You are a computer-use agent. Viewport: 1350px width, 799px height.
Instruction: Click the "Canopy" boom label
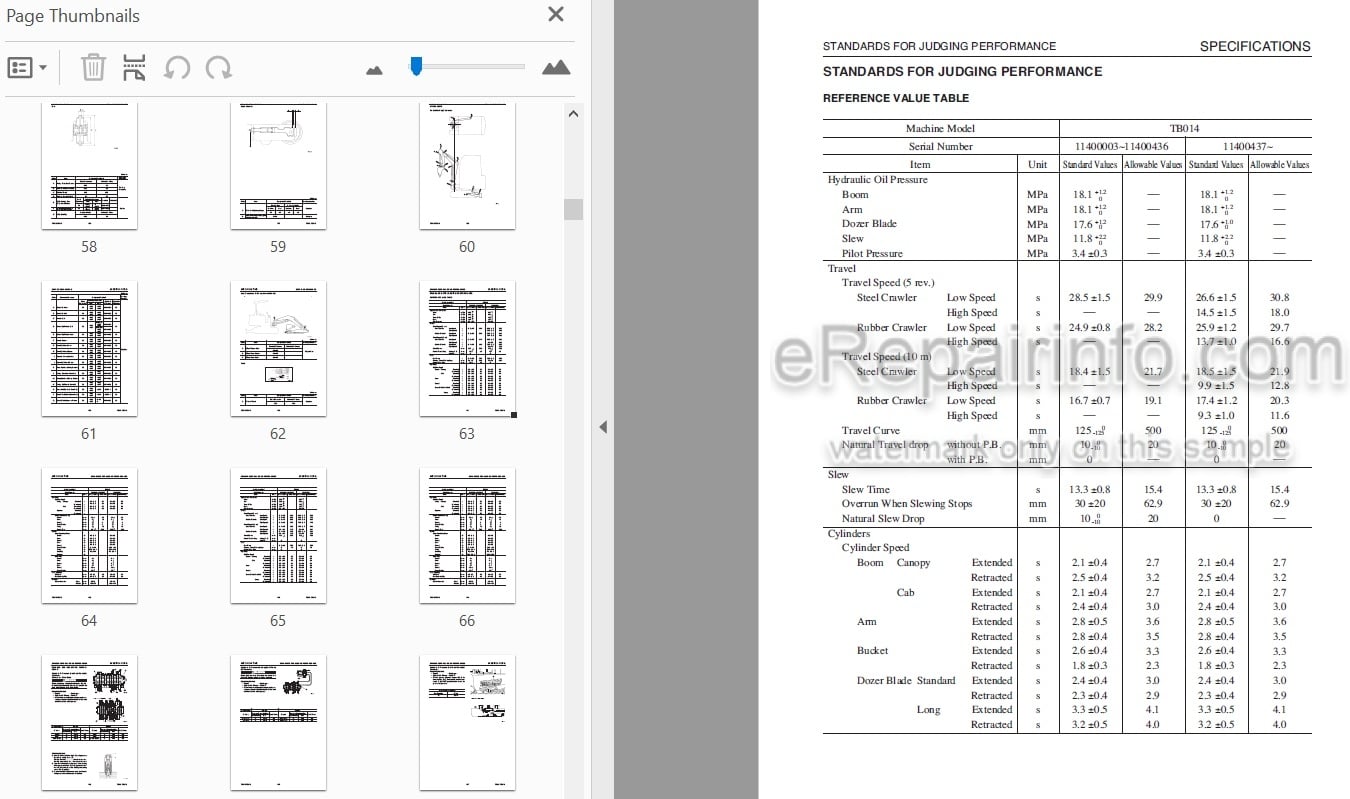[913, 563]
